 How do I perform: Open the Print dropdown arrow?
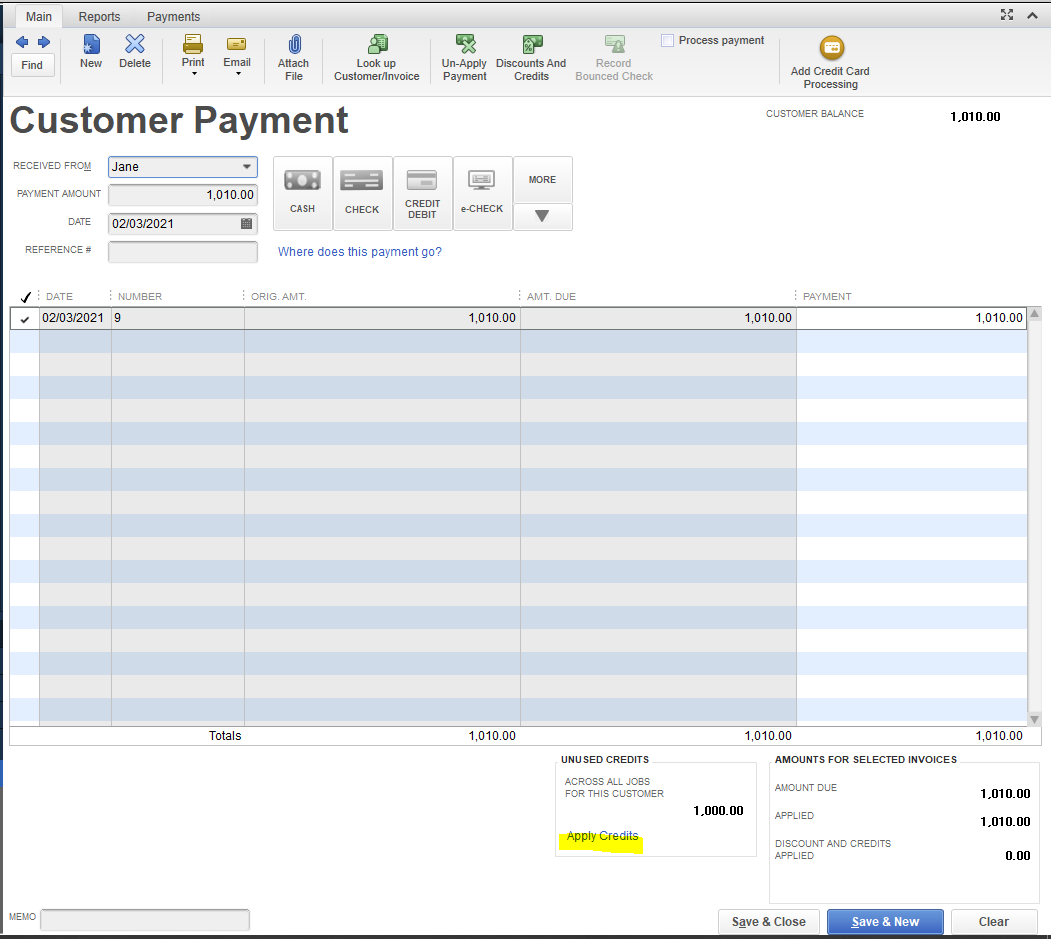click(x=193, y=74)
